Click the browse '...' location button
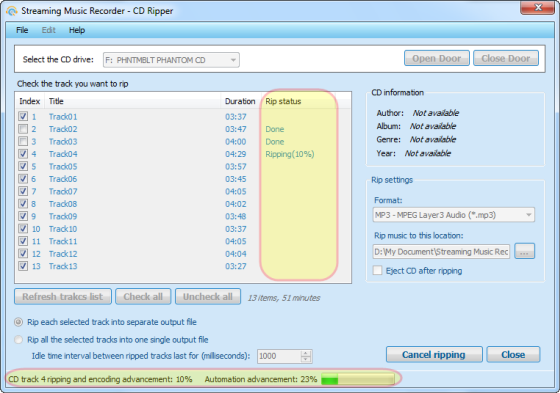The image size is (560, 393). (524, 252)
